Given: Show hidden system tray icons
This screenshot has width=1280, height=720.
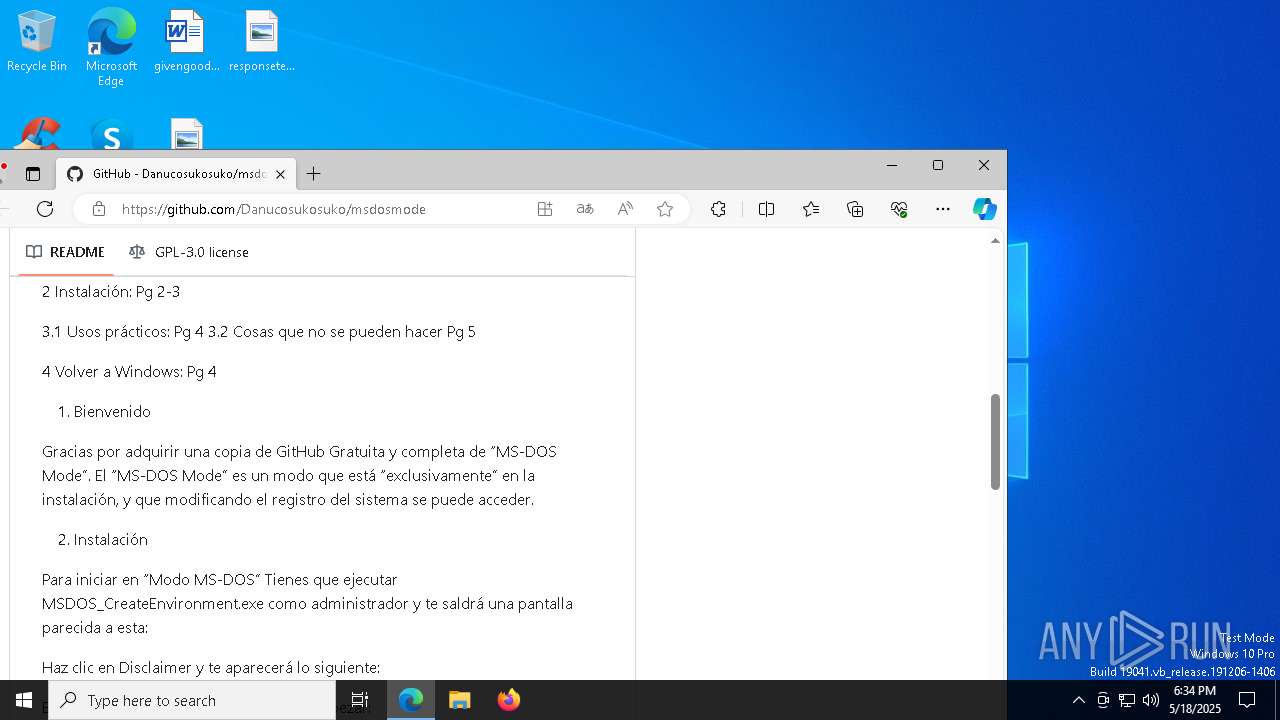Looking at the screenshot, I should 1078,700.
